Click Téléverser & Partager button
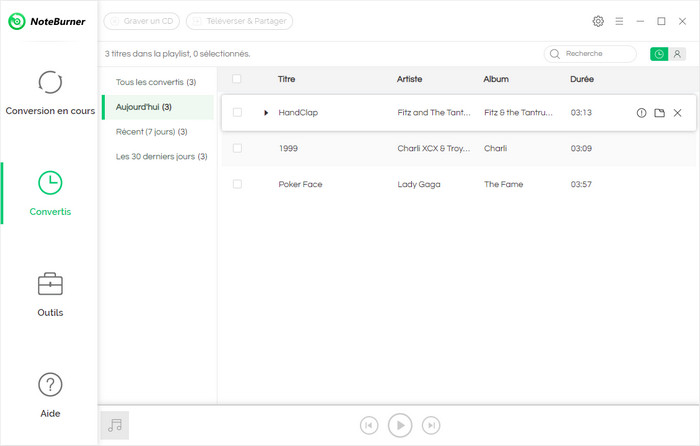 [x=239, y=21]
